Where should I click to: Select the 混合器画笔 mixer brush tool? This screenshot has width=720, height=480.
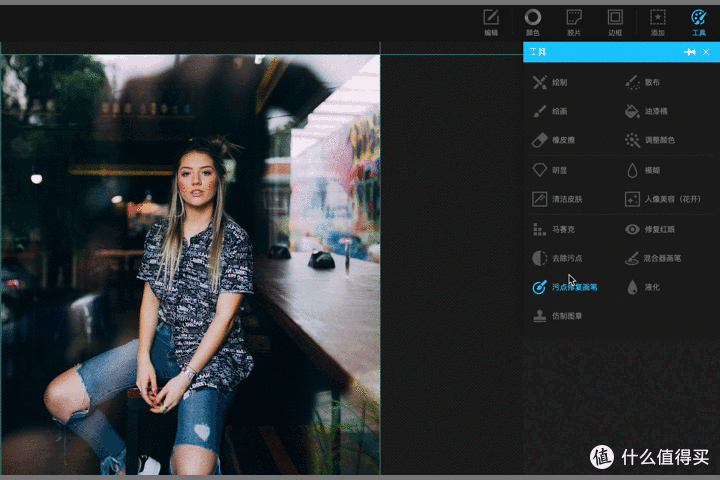[x=653, y=258]
